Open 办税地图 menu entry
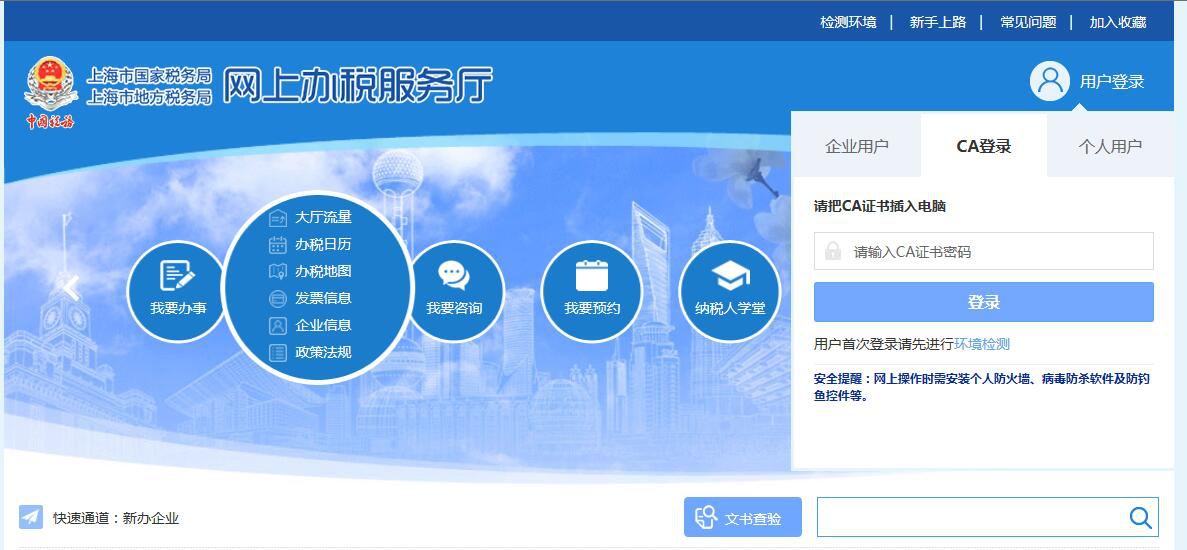 coord(322,271)
